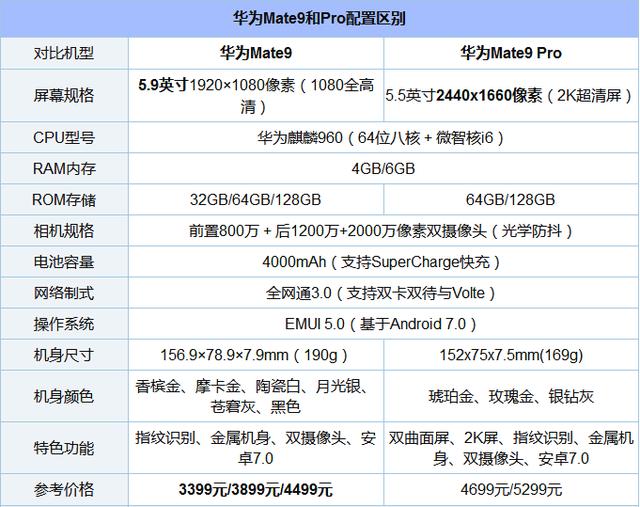The width and height of the screenshot is (640, 507).
Task: Select the RAM内存 row label
Action: pos(64,169)
